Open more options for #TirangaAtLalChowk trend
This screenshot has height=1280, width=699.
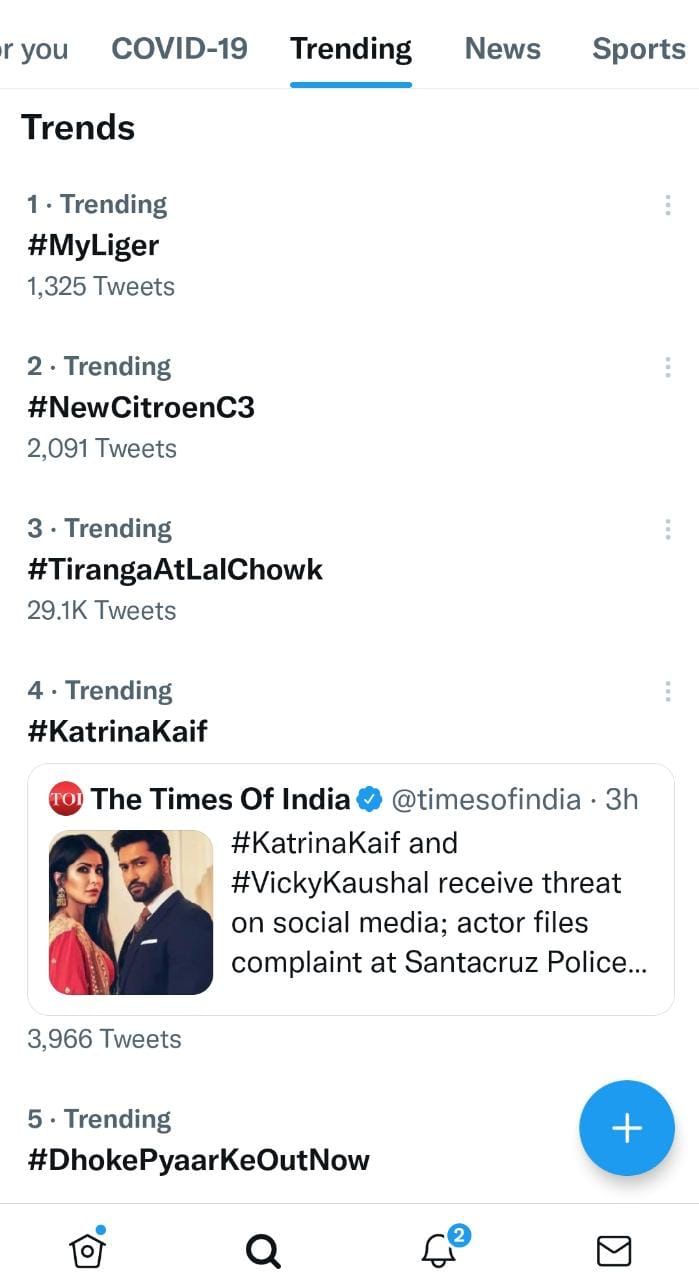click(667, 529)
